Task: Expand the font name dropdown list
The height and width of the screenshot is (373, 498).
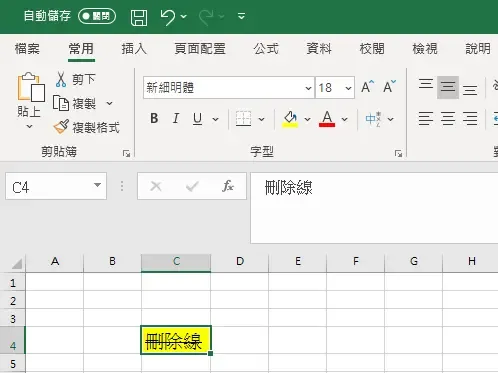Action: click(x=308, y=88)
